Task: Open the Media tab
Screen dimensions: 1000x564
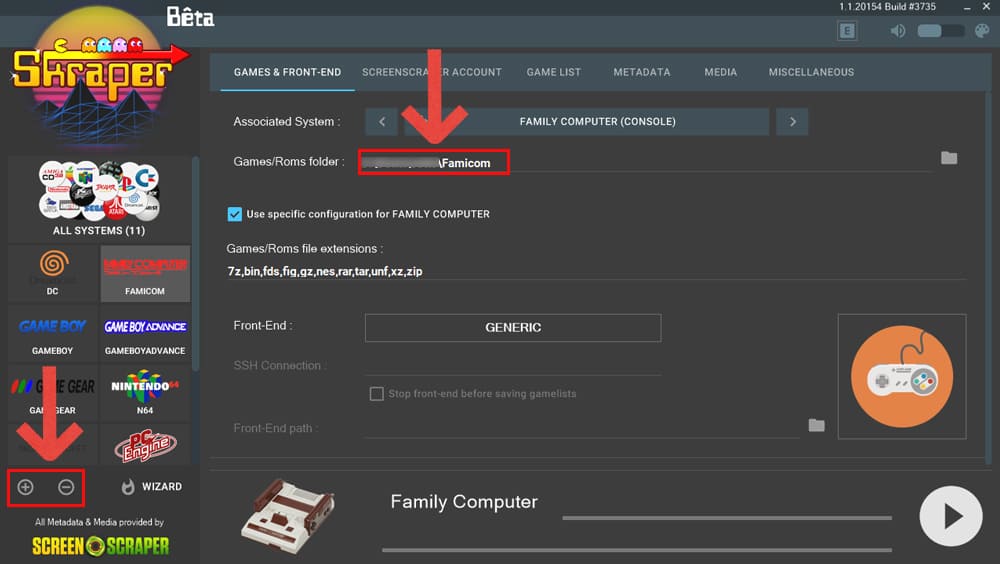Action: [x=721, y=72]
